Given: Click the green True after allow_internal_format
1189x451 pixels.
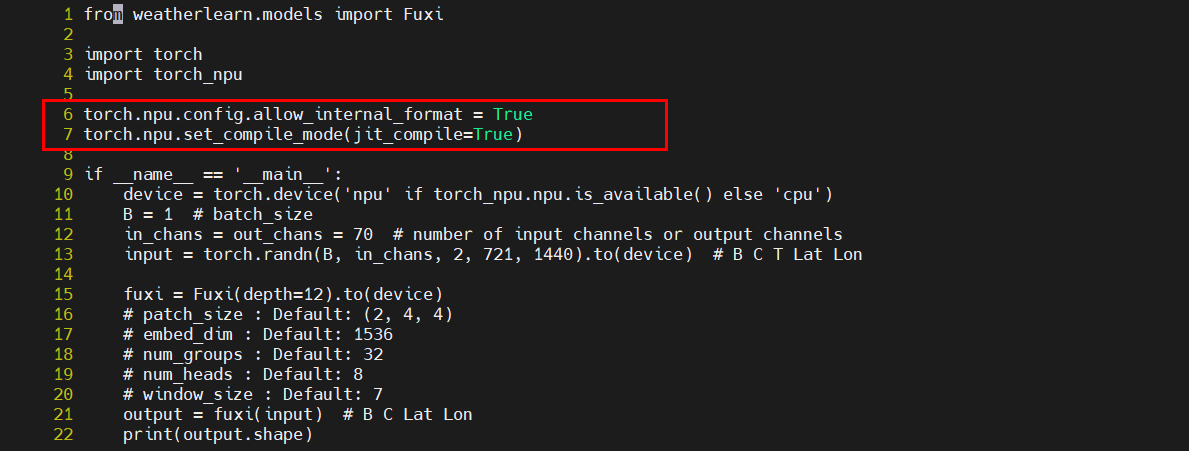Looking at the screenshot, I should (x=512, y=114).
